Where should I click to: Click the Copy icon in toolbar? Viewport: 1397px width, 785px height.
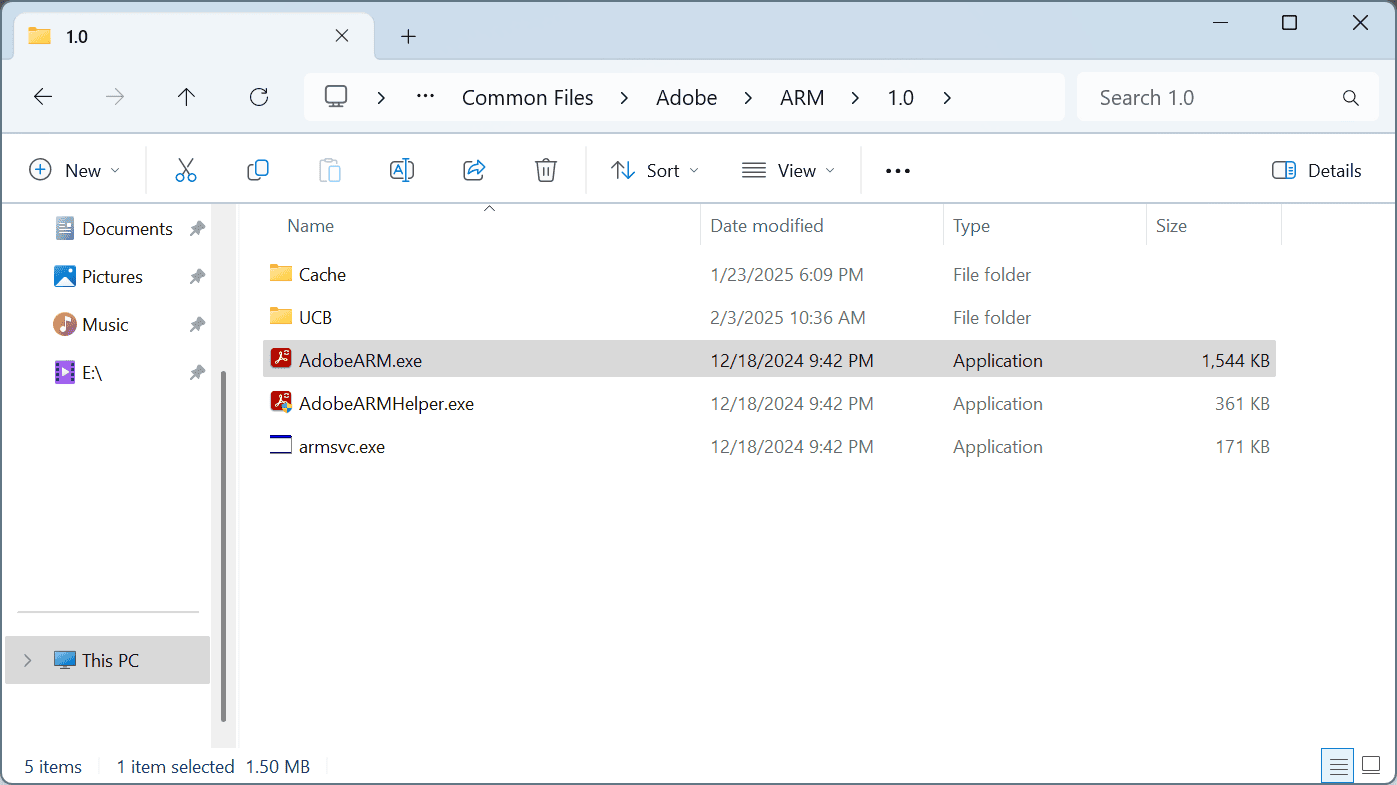pyautogui.click(x=258, y=170)
